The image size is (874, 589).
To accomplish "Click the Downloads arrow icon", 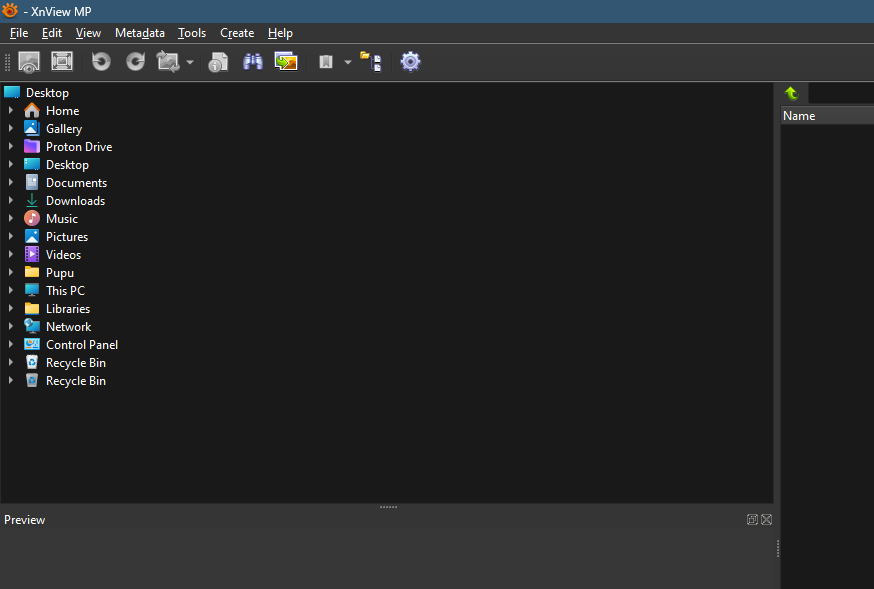I will tap(32, 201).
